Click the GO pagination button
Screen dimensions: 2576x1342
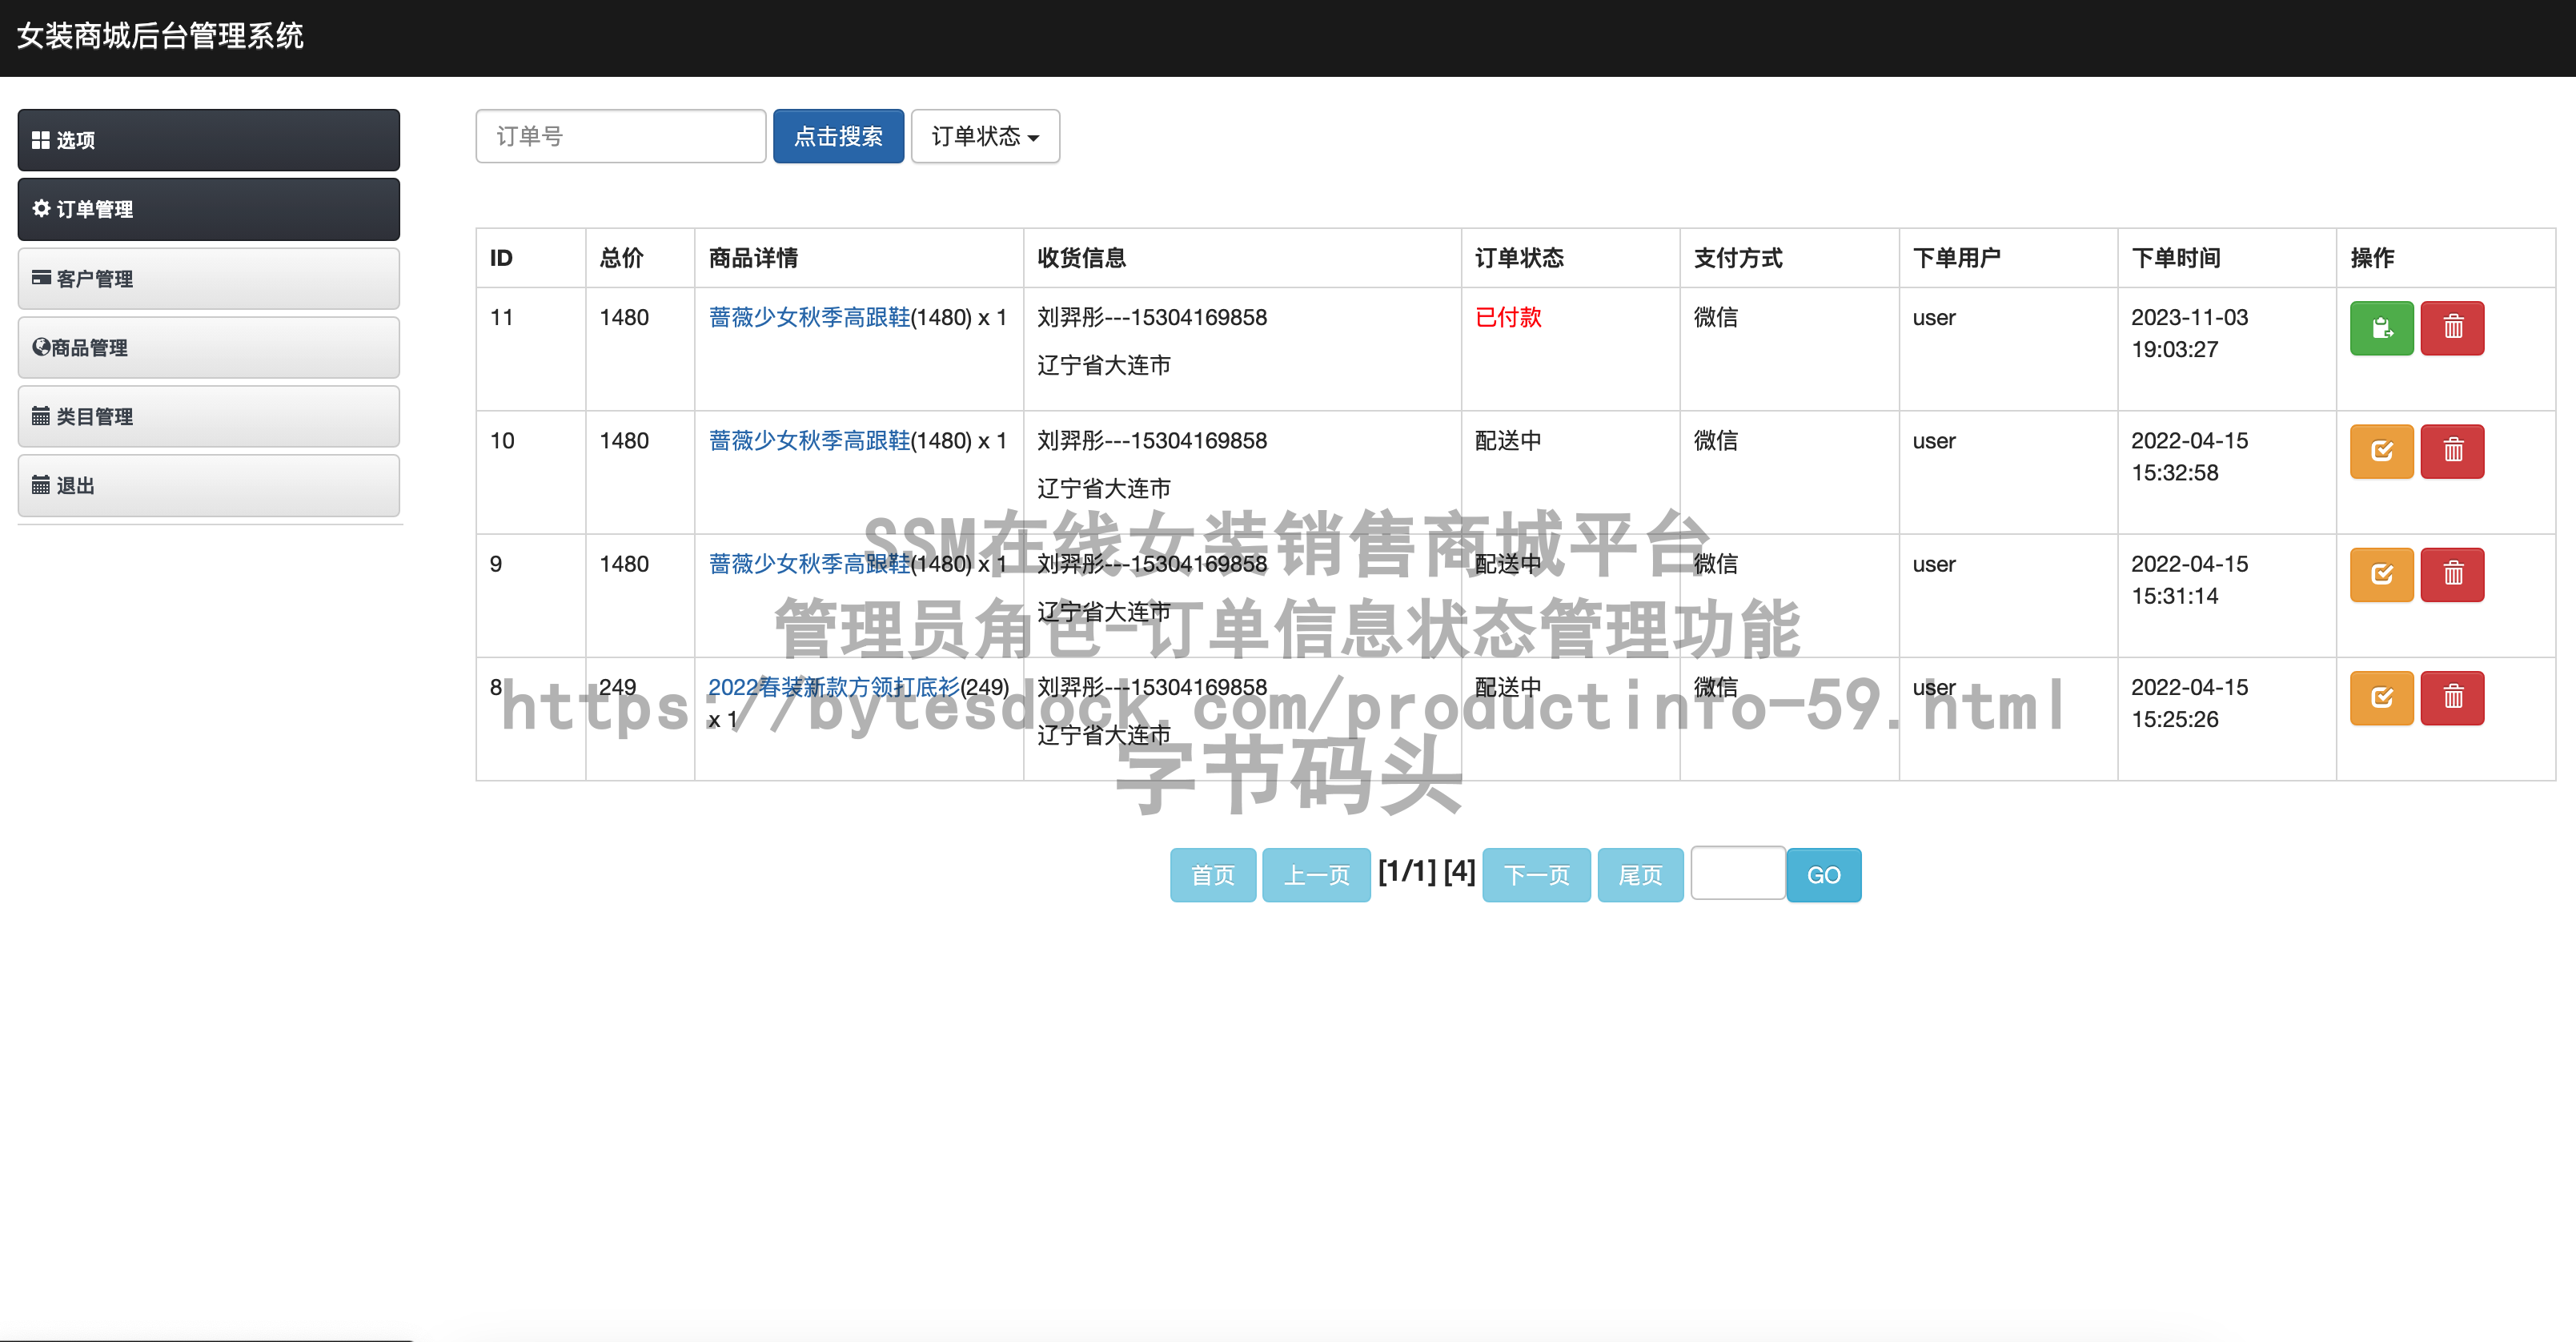[x=1822, y=875]
